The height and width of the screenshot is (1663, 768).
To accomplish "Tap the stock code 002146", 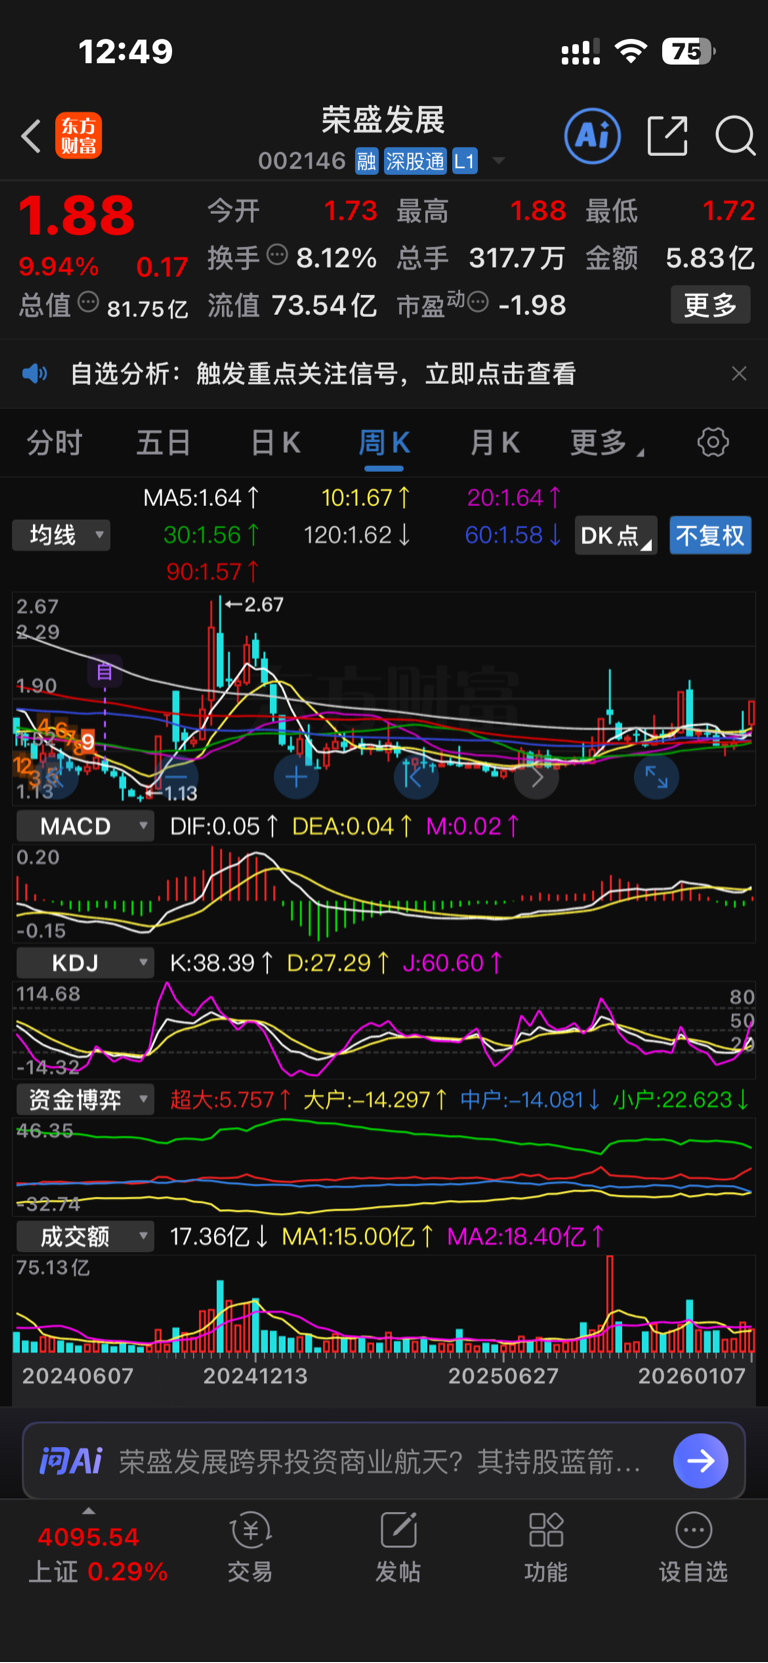I will click(302, 161).
